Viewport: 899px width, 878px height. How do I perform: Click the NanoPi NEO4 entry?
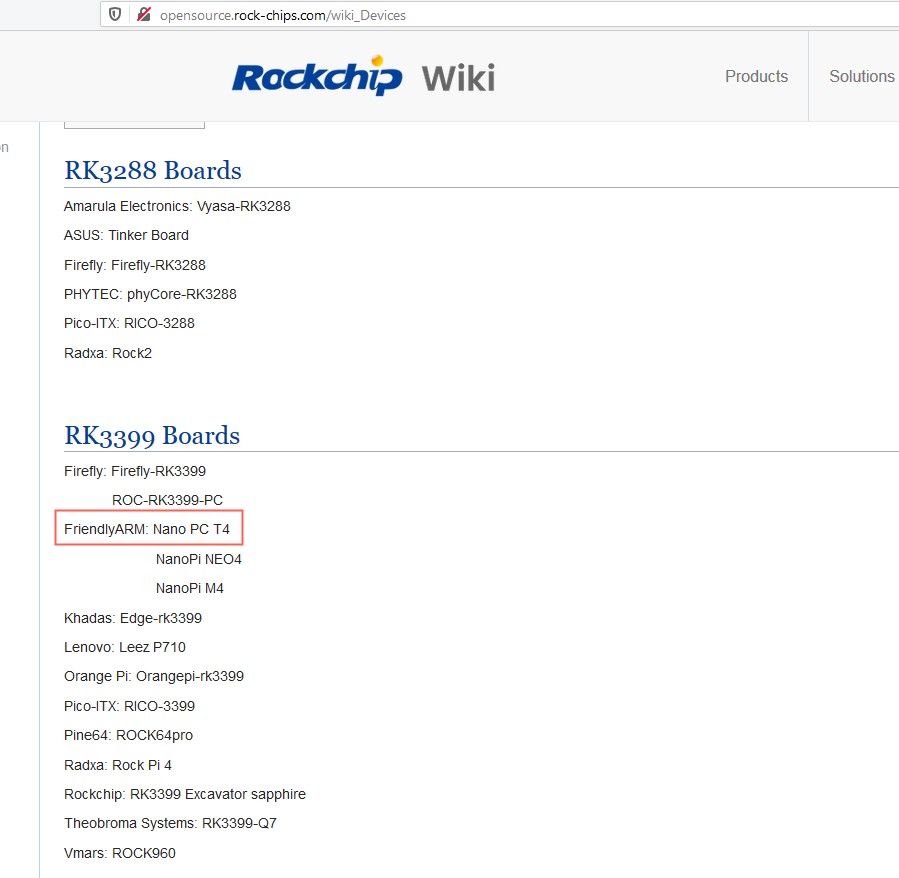[198, 559]
